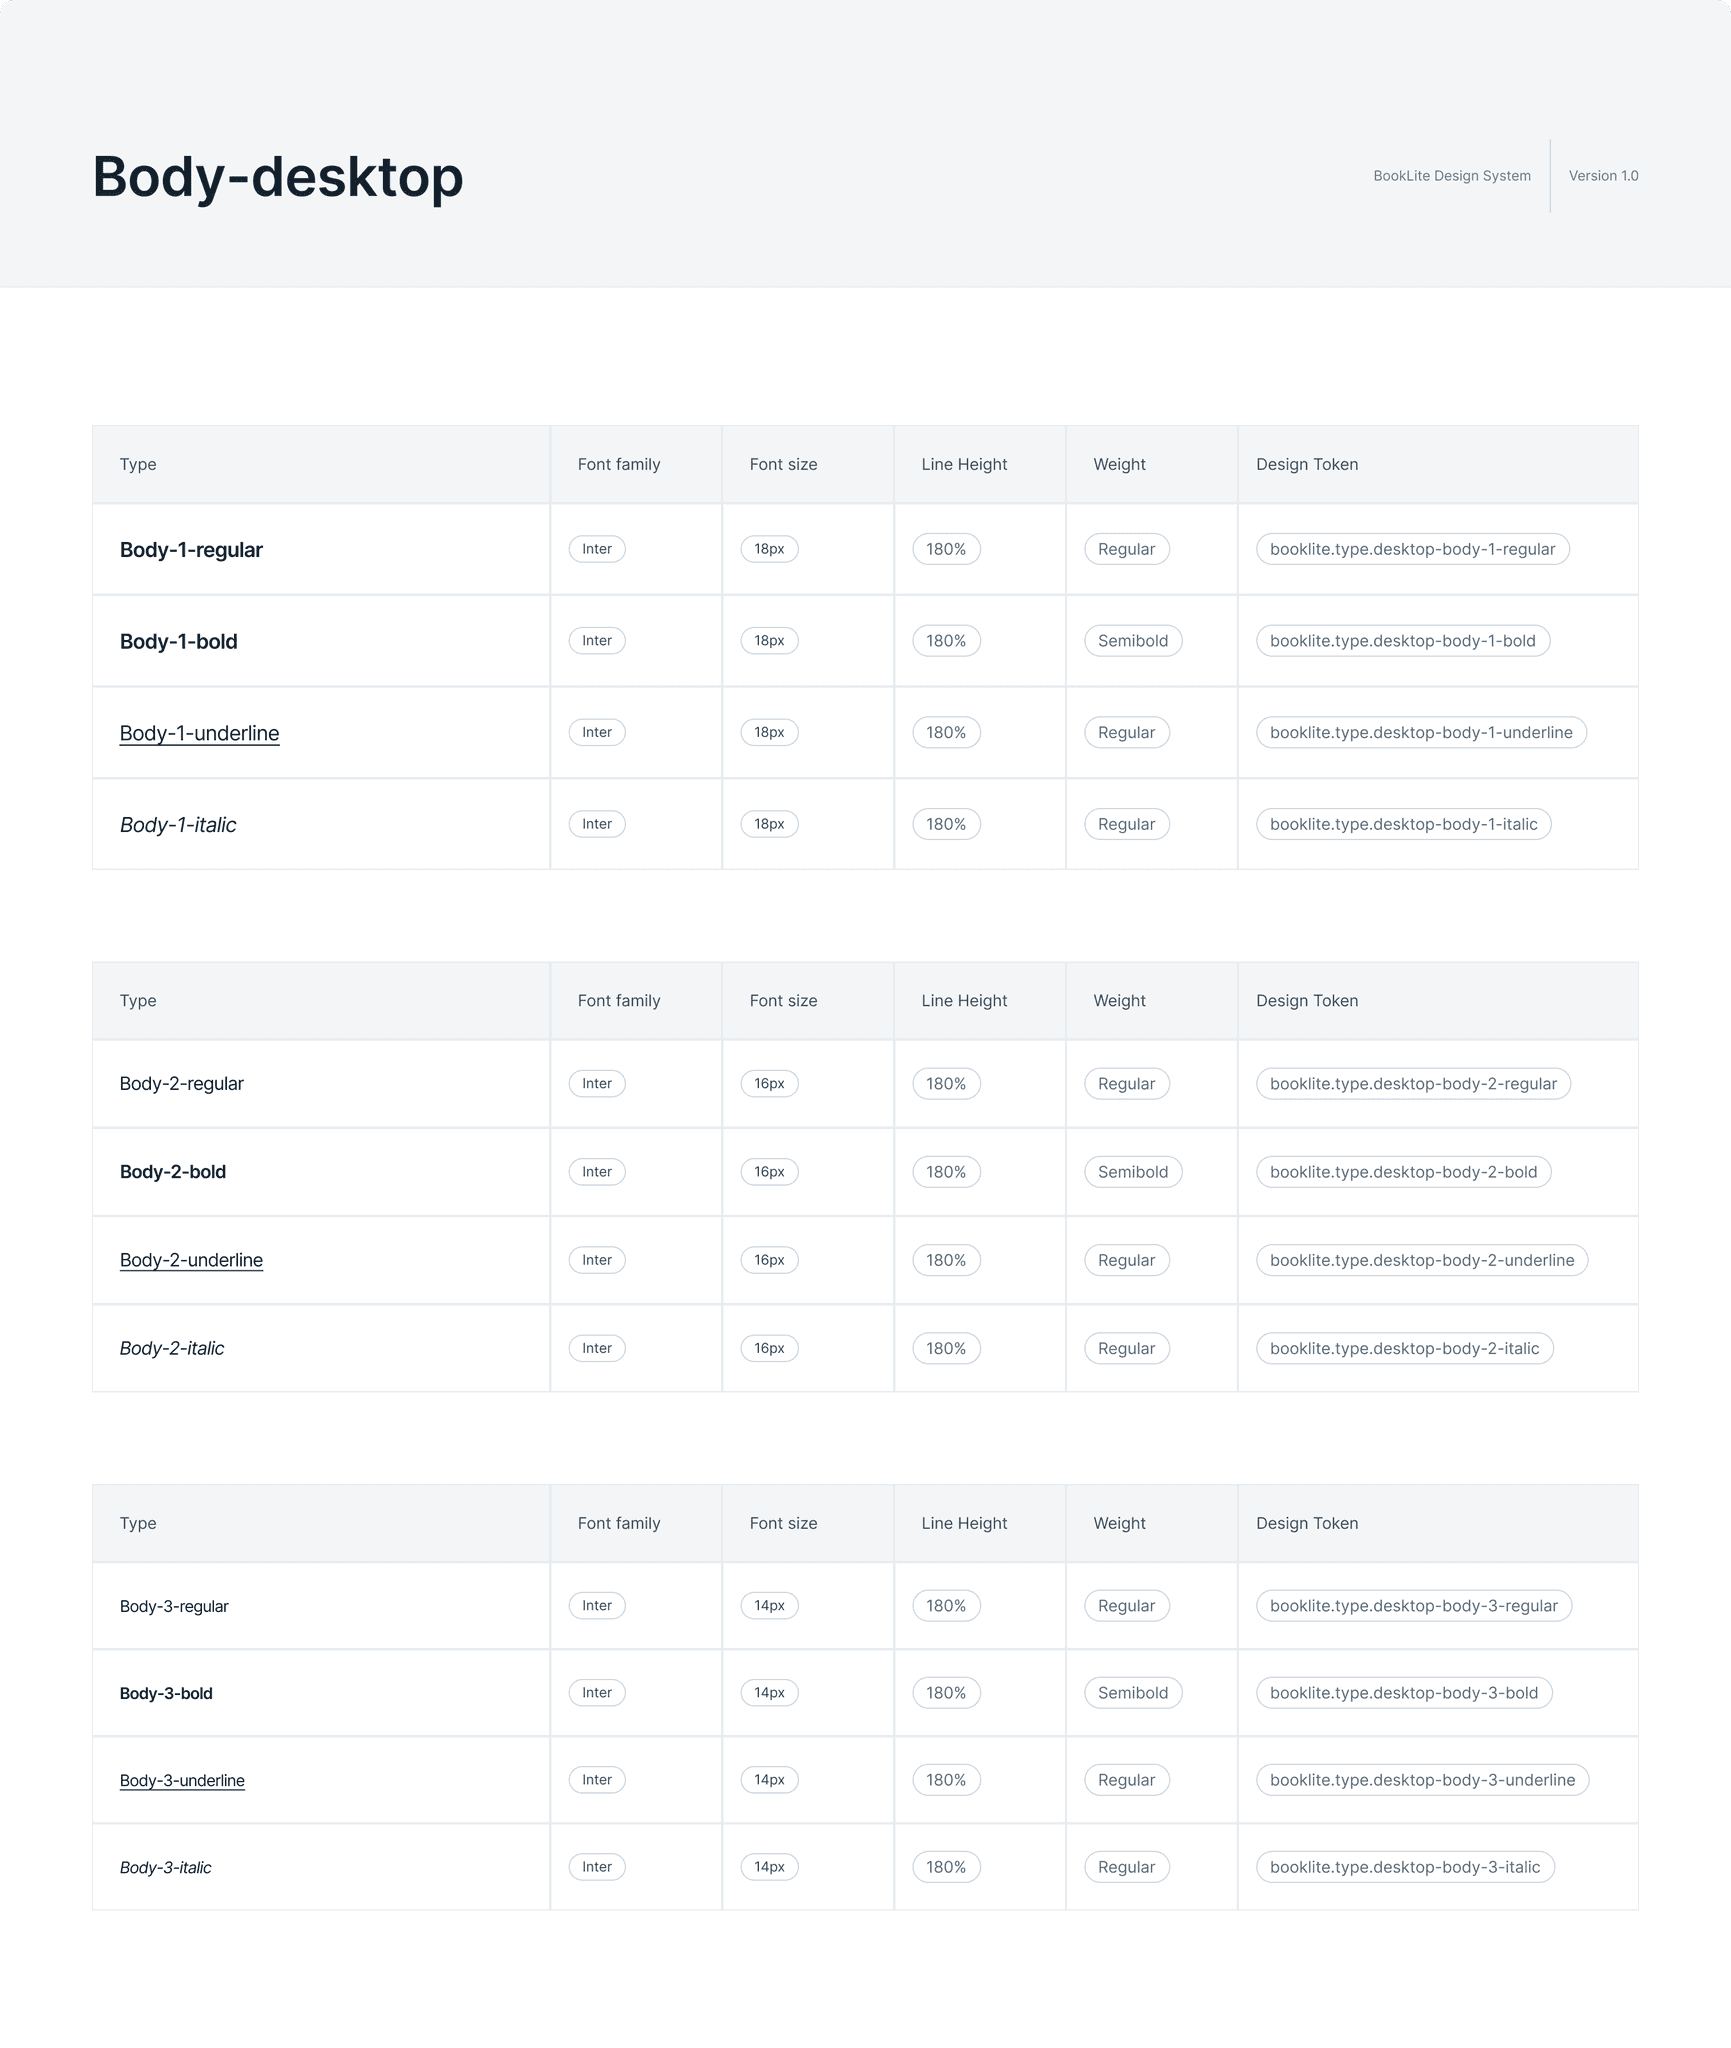1731x2048 pixels.
Task: Click the booklite.type.desktop-body-3-underline token chip
Action: coord(1423,1780)
